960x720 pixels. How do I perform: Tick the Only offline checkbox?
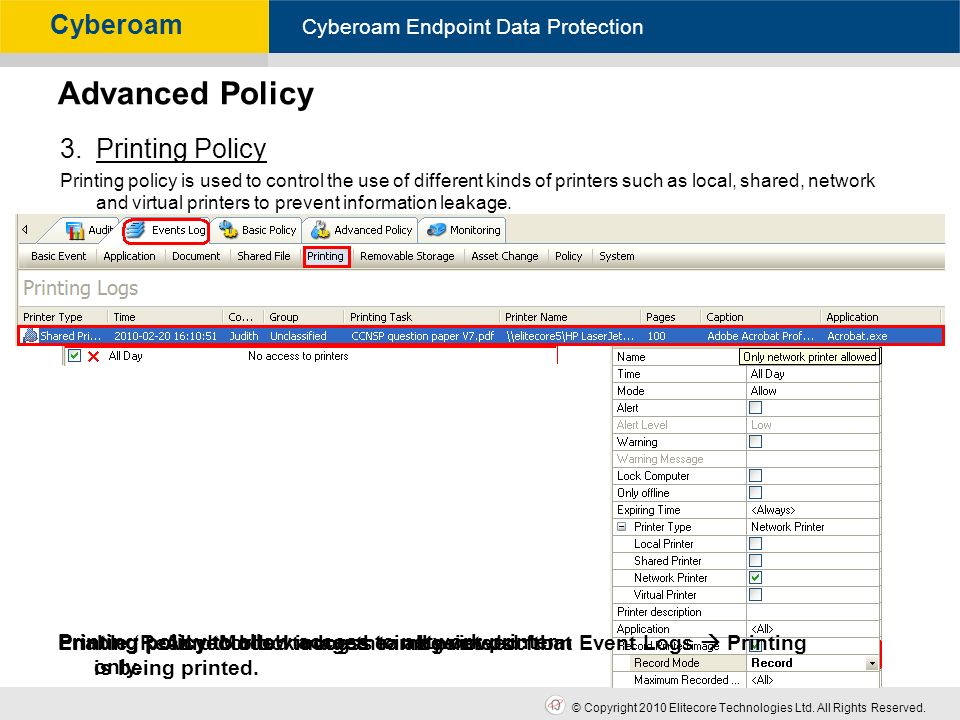(756, 493)
